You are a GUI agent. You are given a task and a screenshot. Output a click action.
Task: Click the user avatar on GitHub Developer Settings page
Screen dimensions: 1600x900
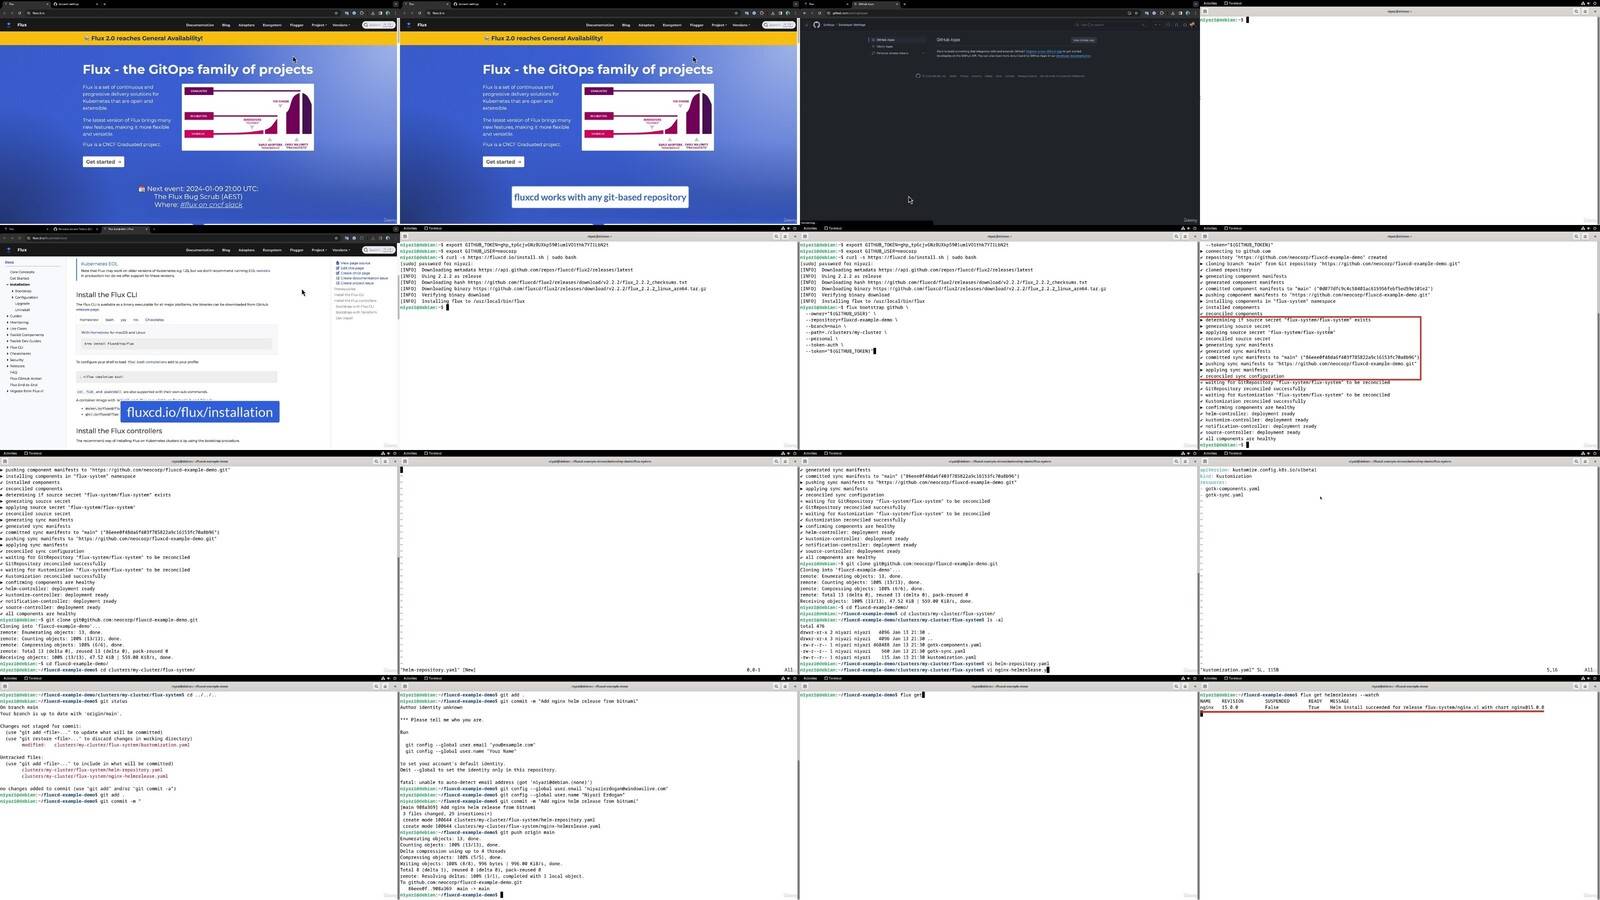click(x=1192, y=25)
